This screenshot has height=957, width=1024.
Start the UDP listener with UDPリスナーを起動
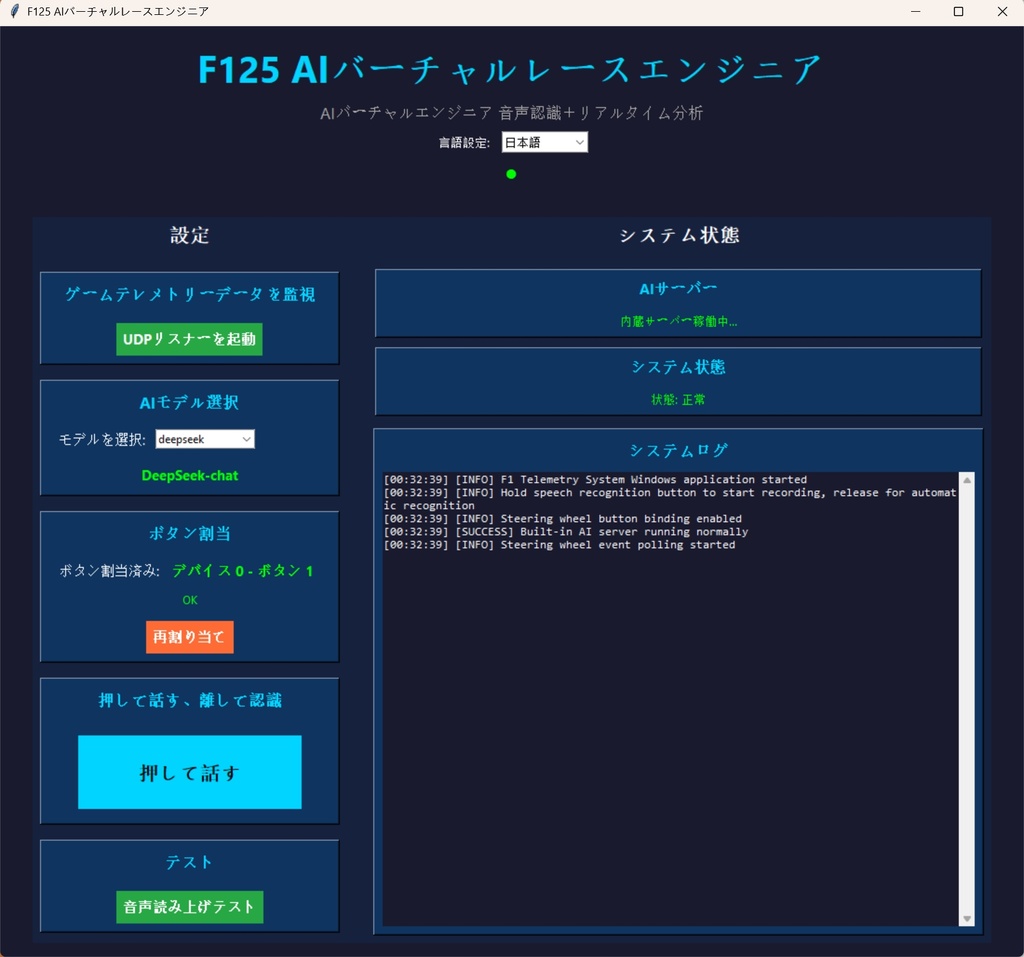[189, 339]
